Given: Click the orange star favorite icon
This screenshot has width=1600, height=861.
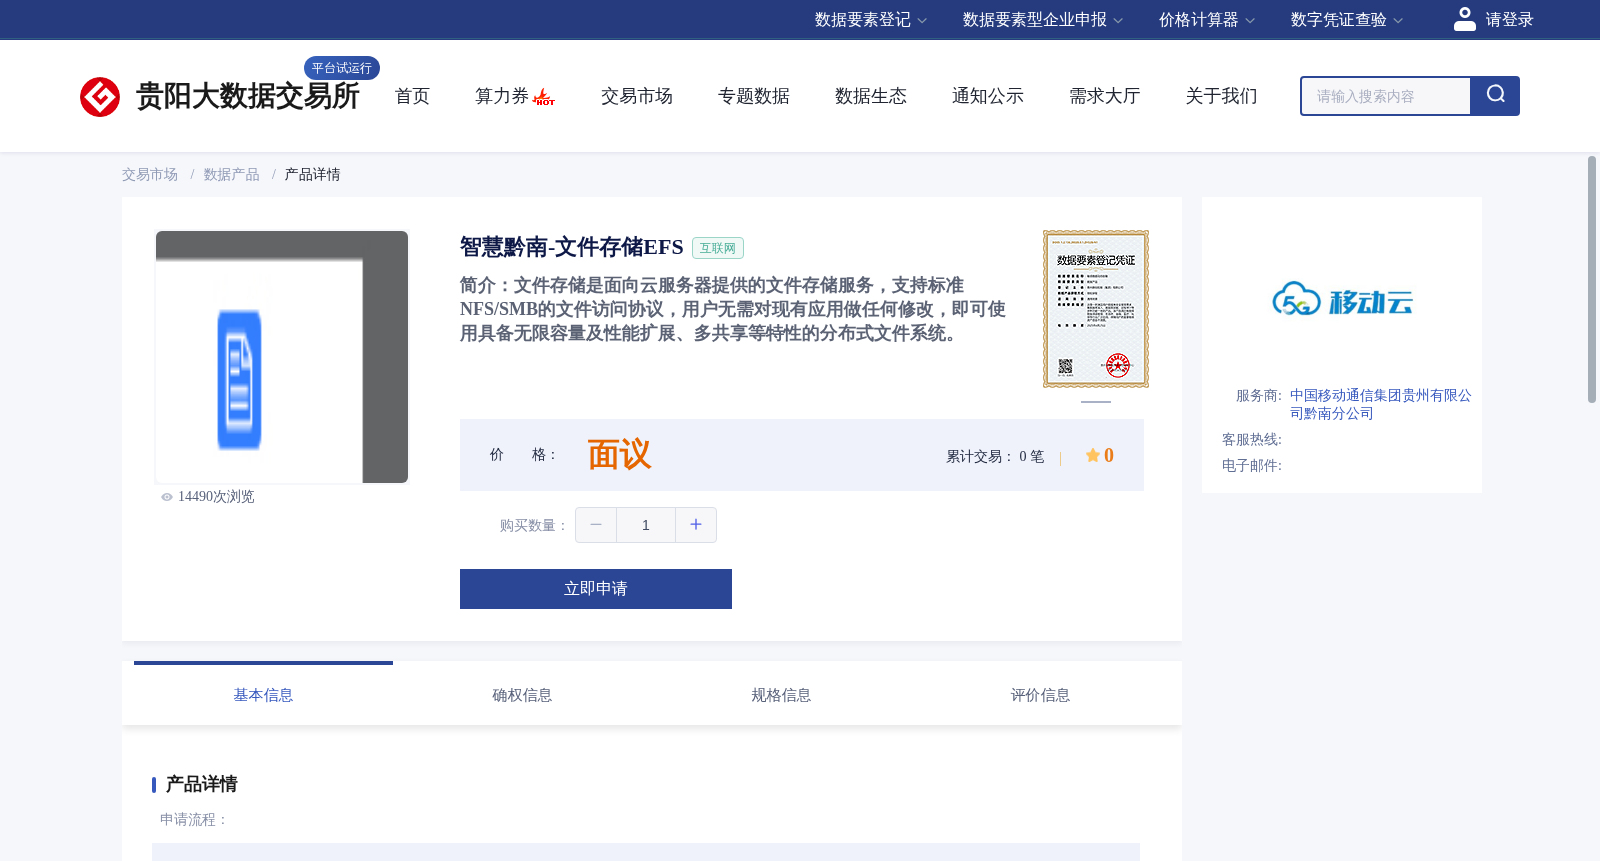Looking at the screenshot, I should 1092,455.
